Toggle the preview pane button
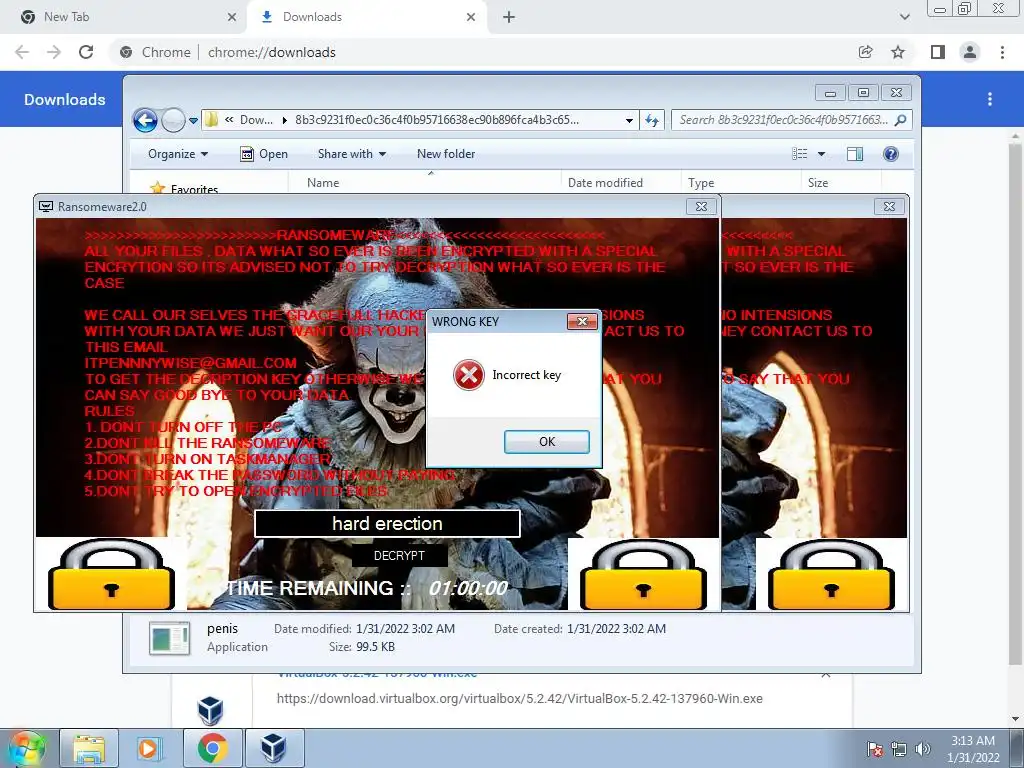Image resolution: width=1024 pixels, height=768 pixels. [x=855, y=154]
